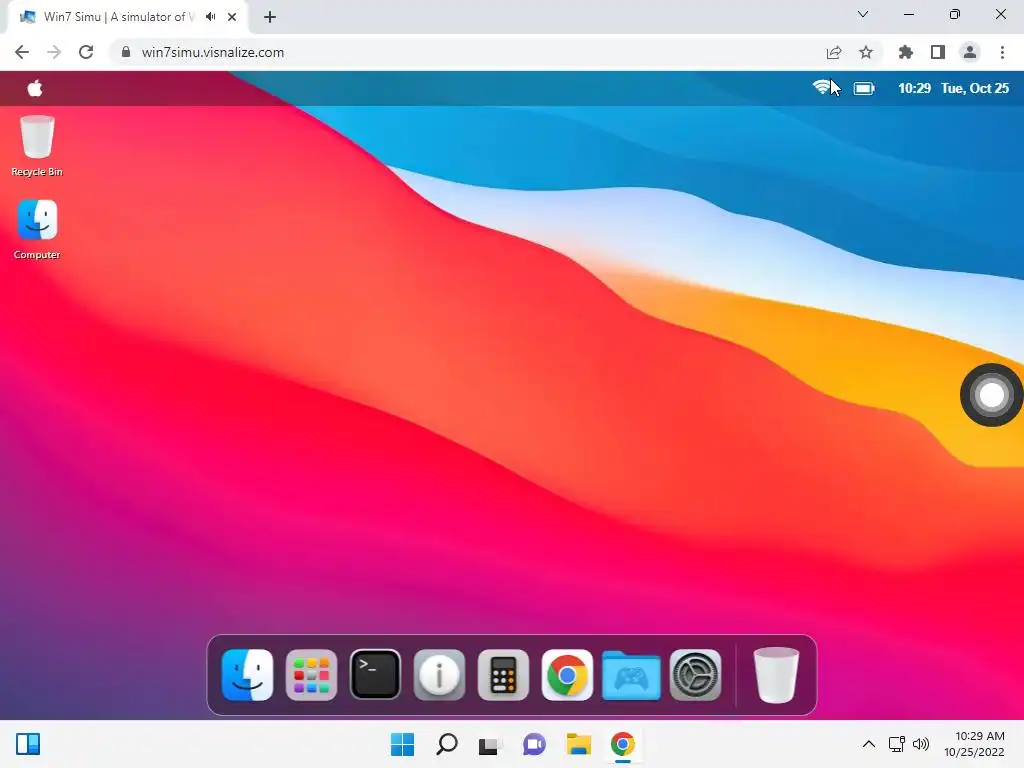Open Windows widgets panel in taskbar
Screen dimensions: 1024x768
pos(28,744)
